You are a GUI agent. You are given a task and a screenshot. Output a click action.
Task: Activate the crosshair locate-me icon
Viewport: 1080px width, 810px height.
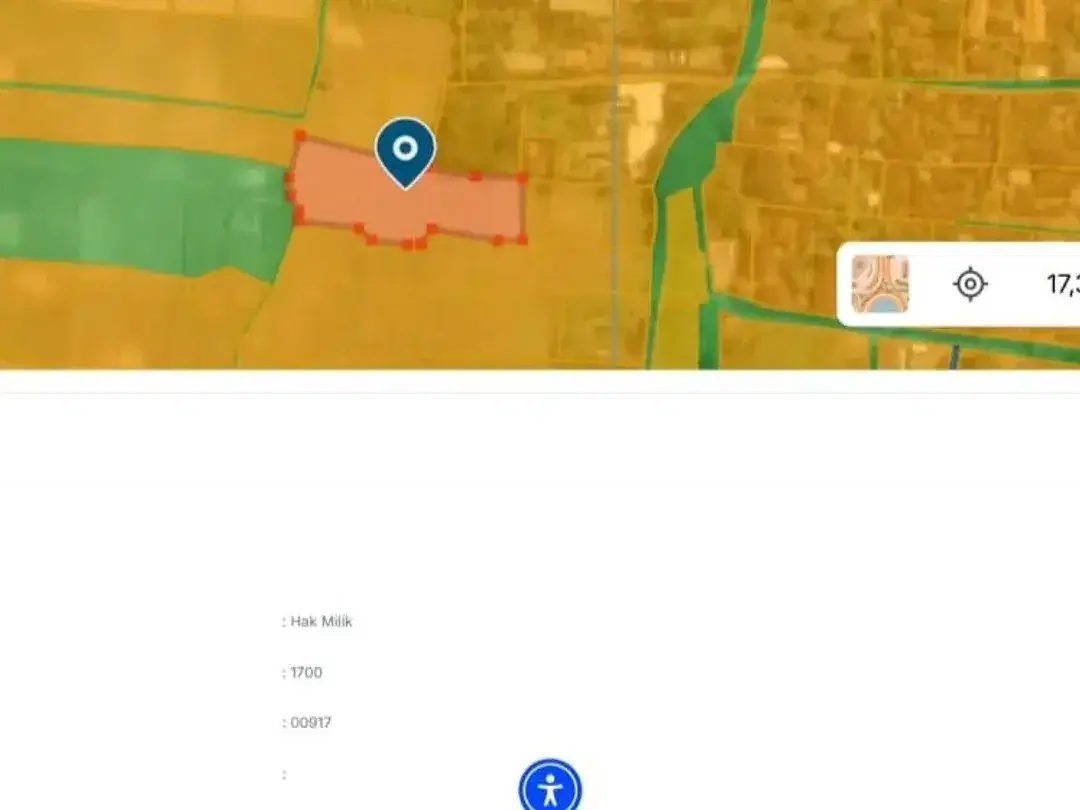click(970, 284)
